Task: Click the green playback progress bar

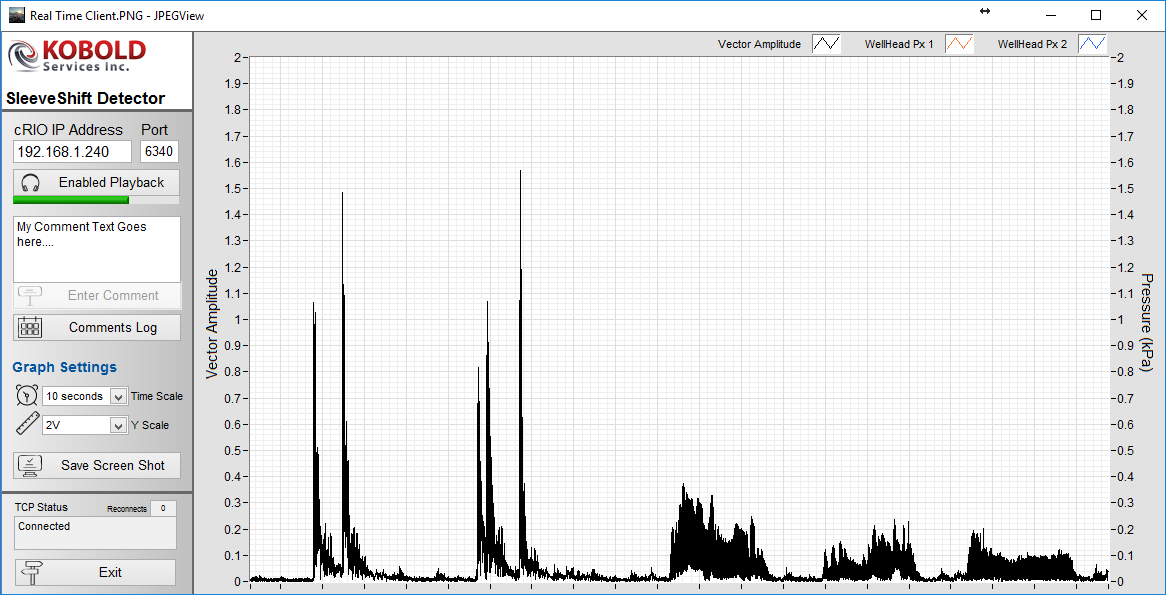Action: [x=70, y=200]
